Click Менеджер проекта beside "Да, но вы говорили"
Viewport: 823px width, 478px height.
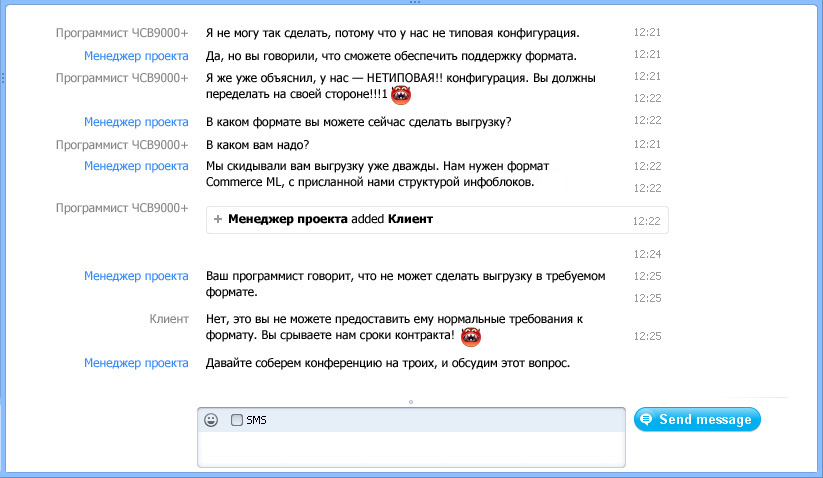coord(136,55)
